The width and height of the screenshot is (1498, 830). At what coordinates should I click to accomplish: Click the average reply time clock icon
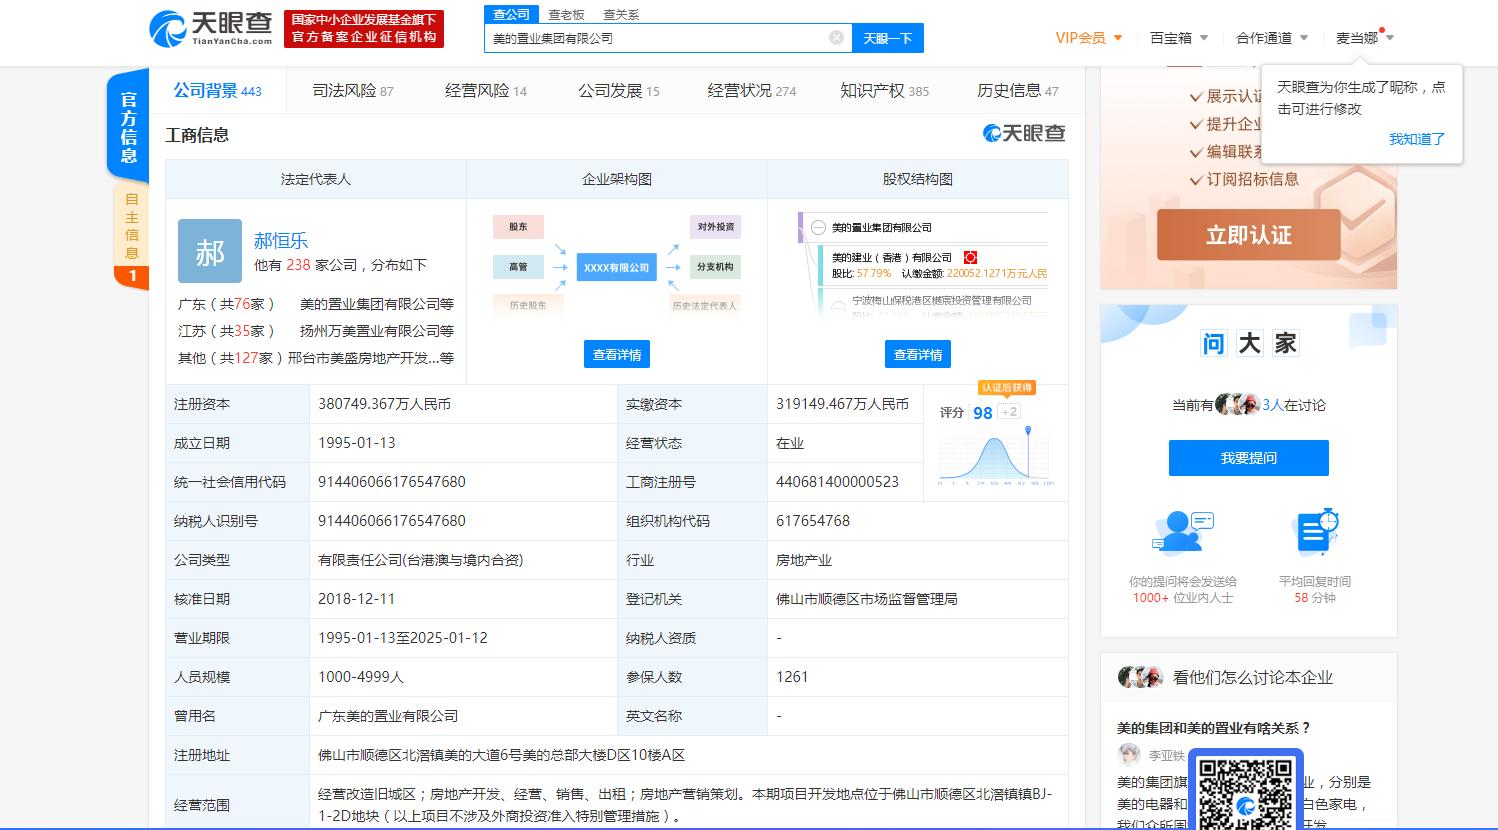[1315, 533]
